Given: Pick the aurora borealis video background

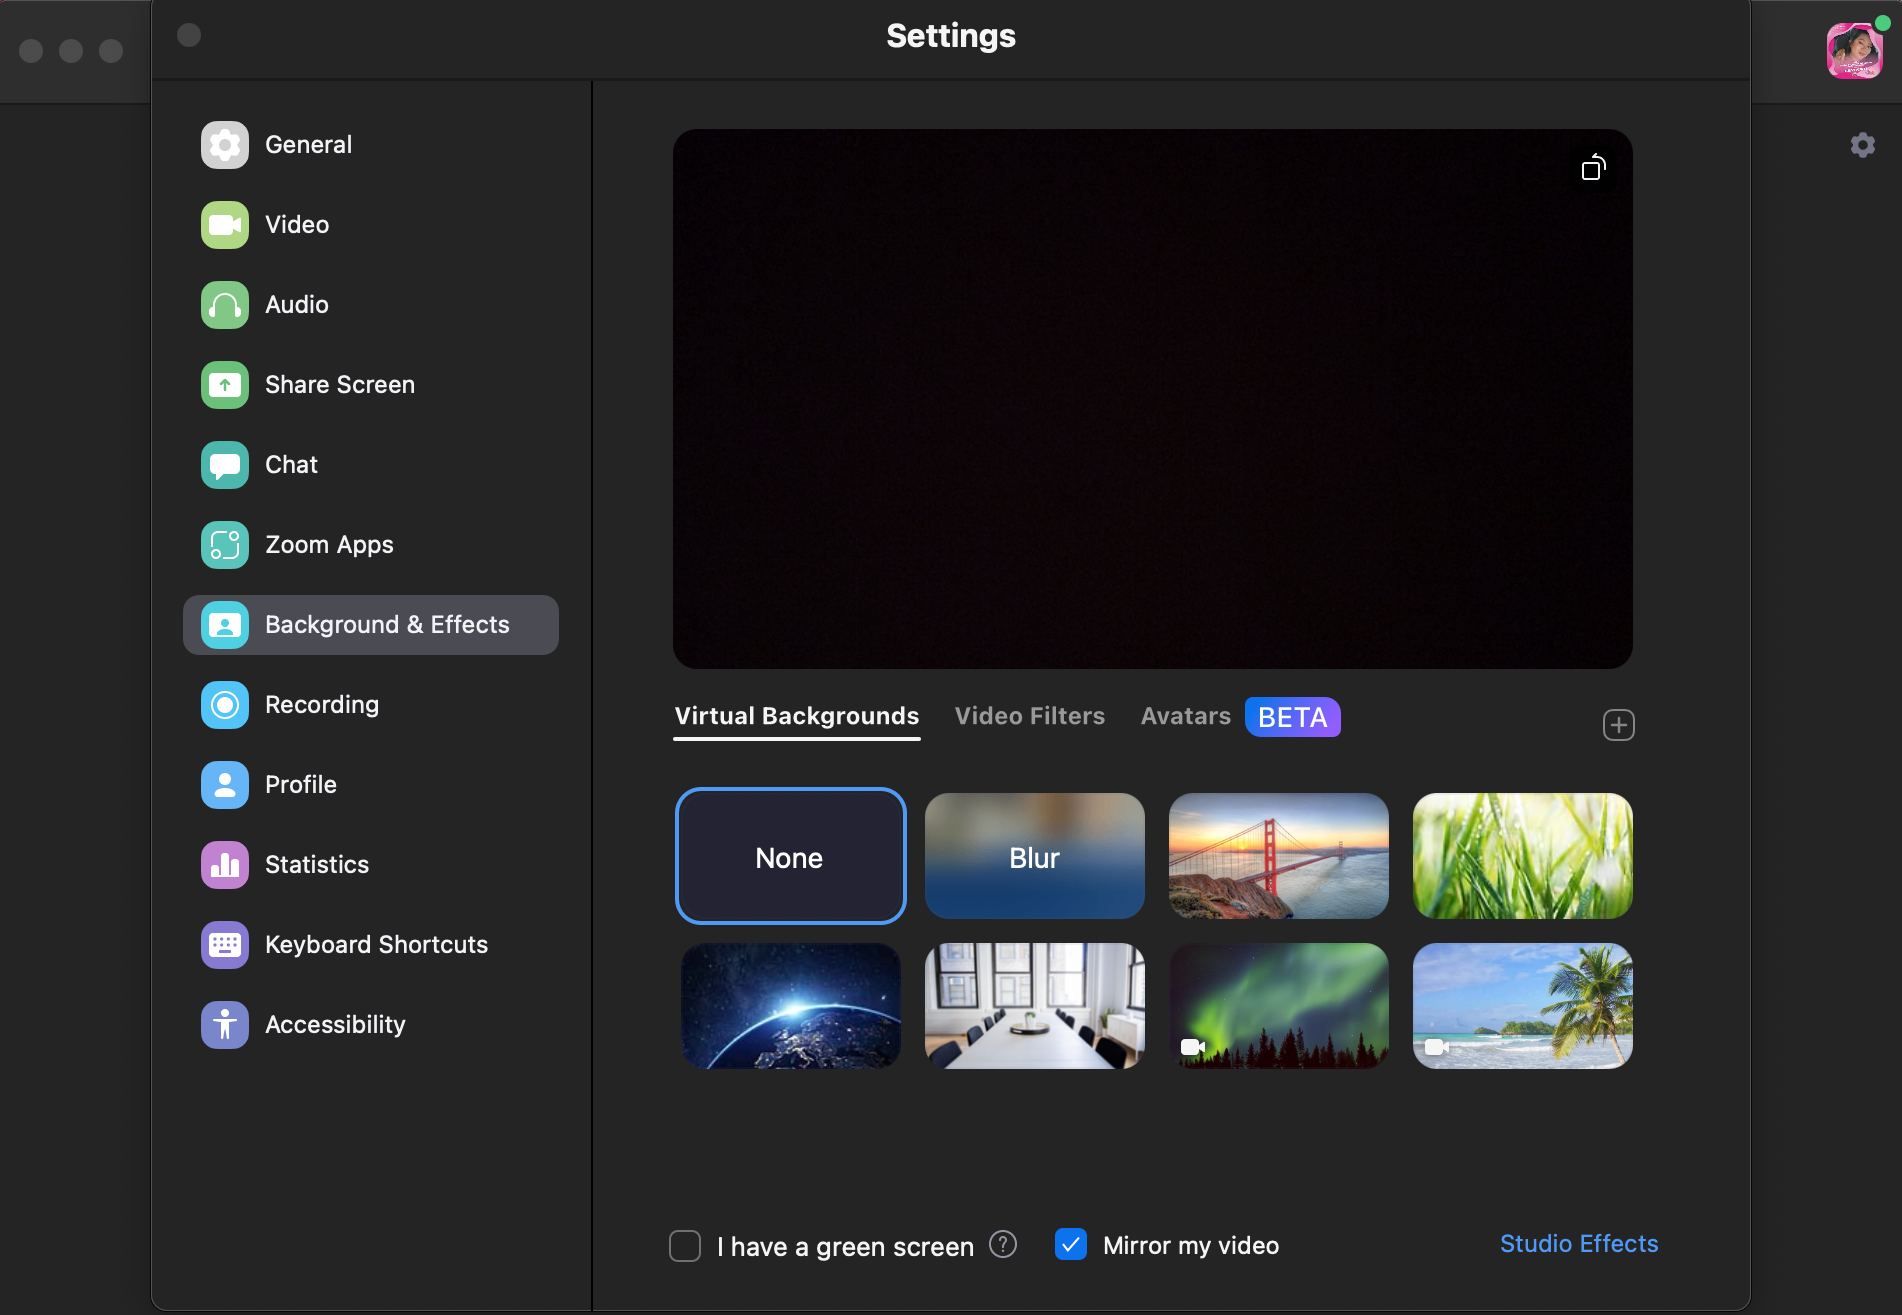Looking at the screenshot, I should pos(1278,1006).
